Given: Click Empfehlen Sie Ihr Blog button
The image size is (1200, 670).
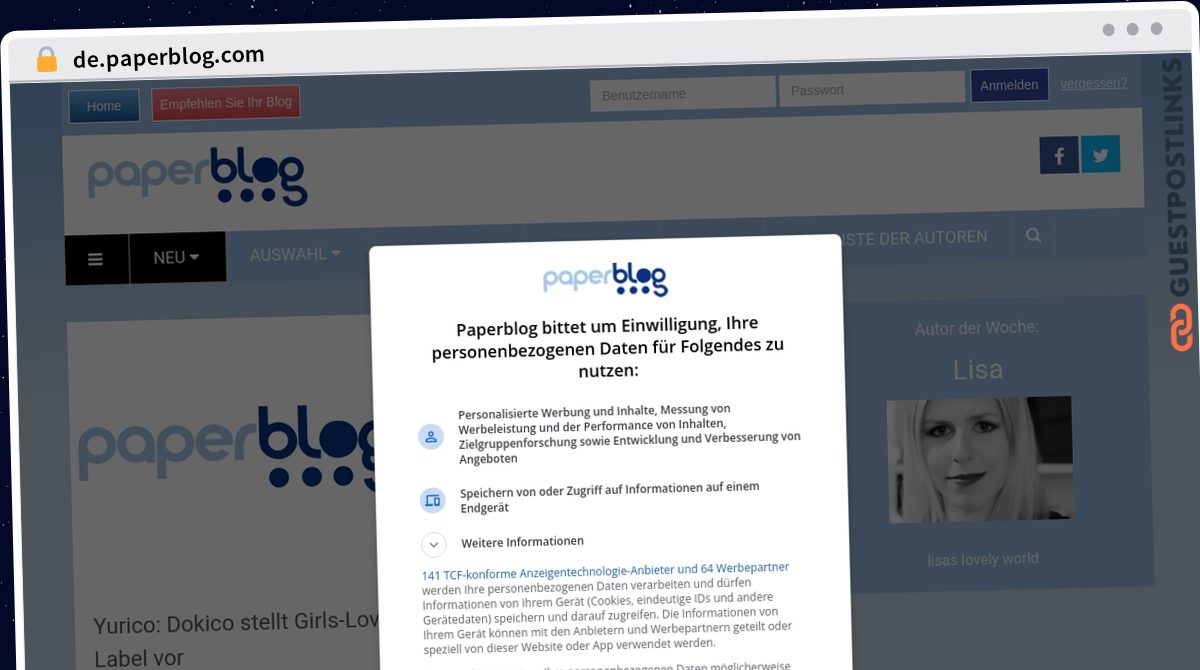Looking at the screenshot, I should click(226, 103).
